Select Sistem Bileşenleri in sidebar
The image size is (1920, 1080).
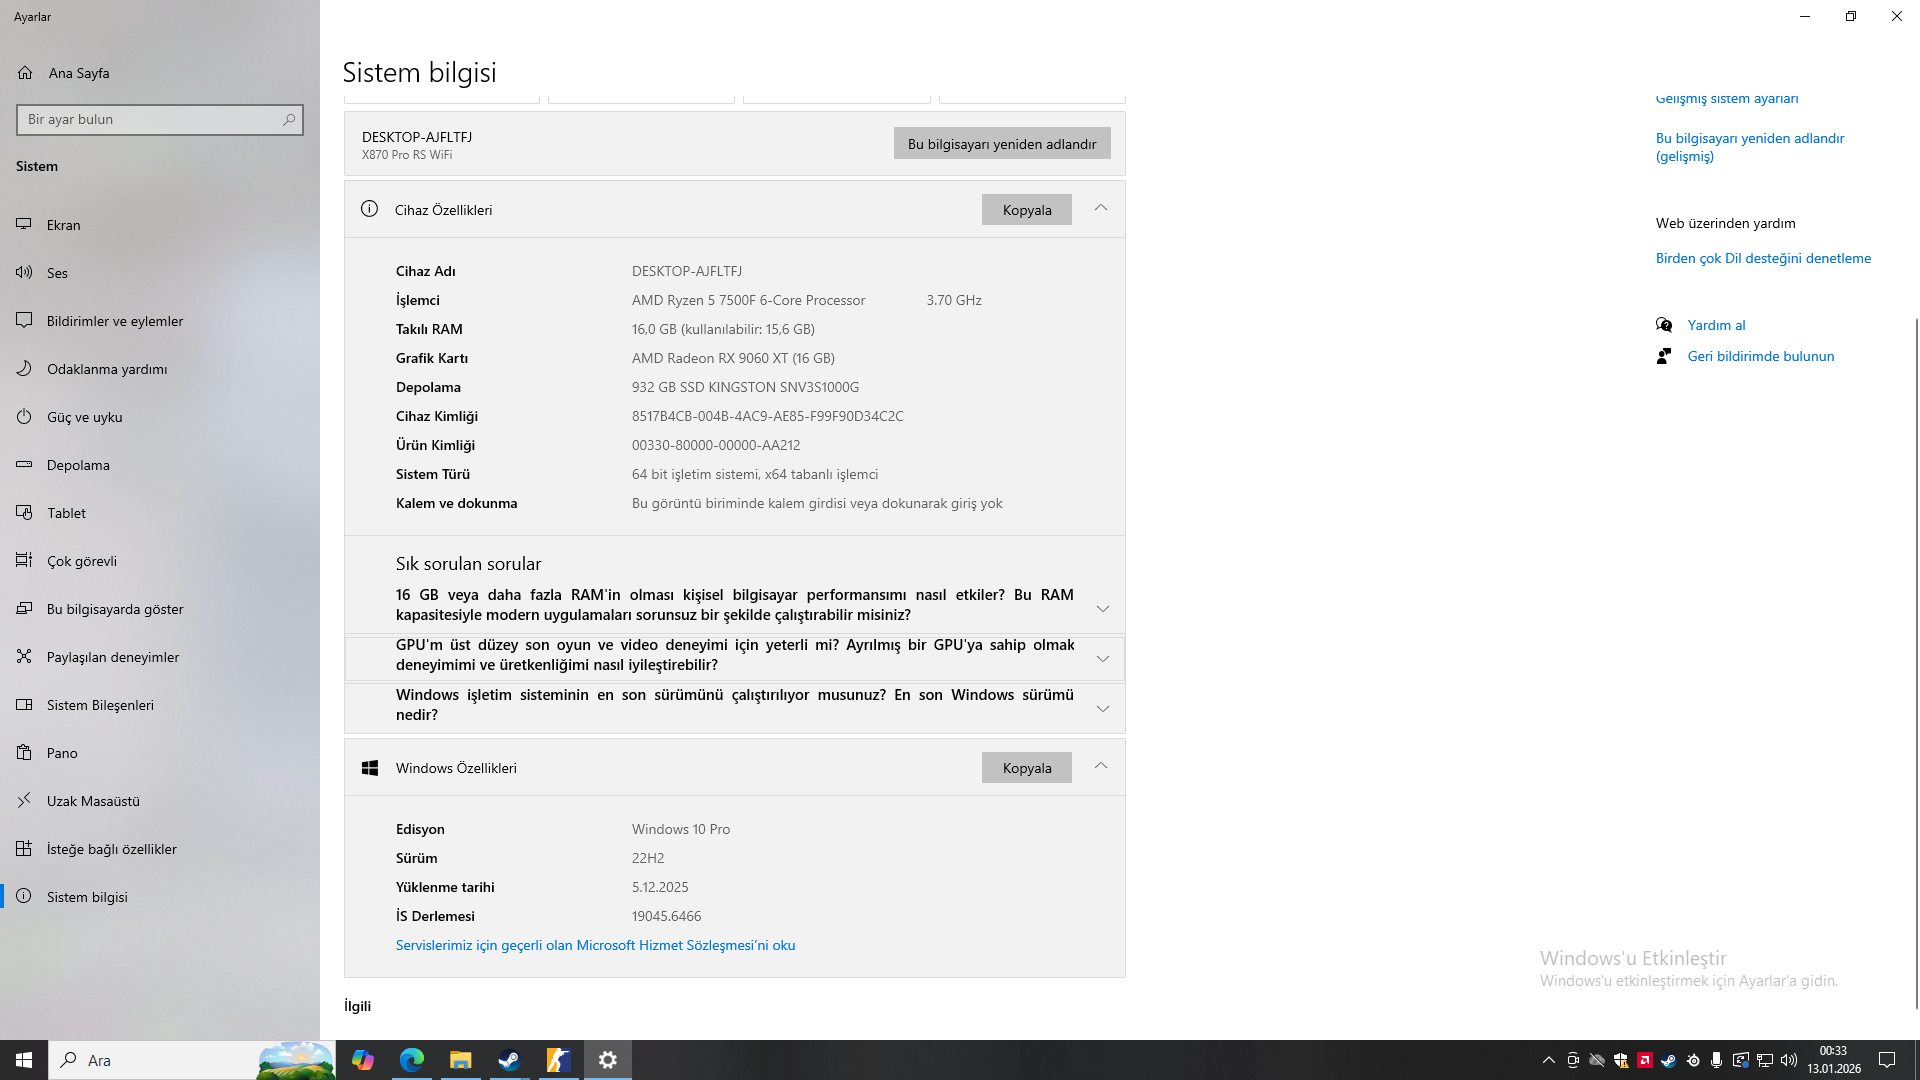click(x=160, y=705)
